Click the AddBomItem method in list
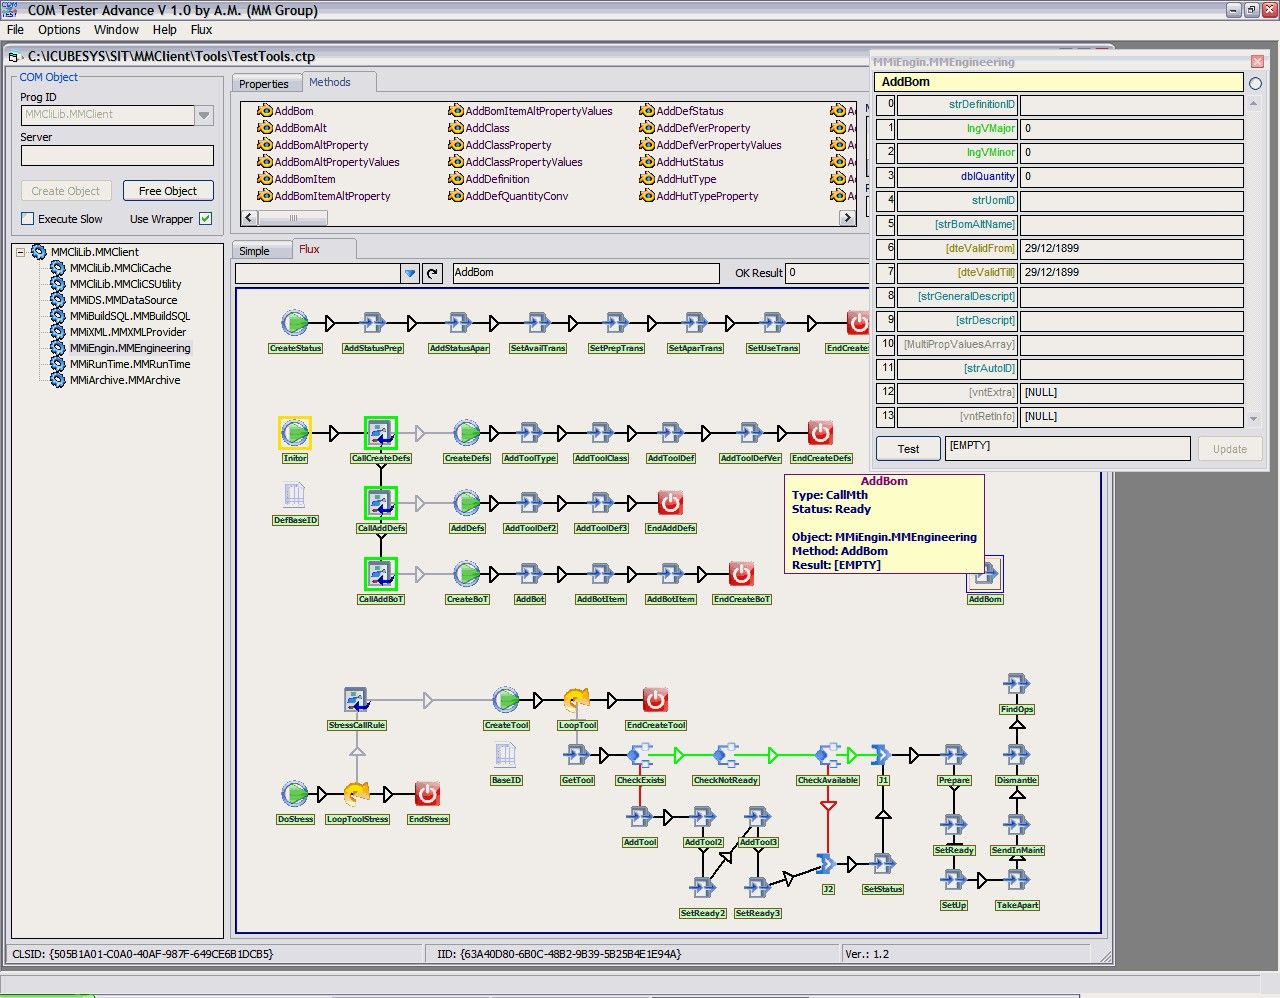The width and height of the screenshot is (1280, 998). 305,179
